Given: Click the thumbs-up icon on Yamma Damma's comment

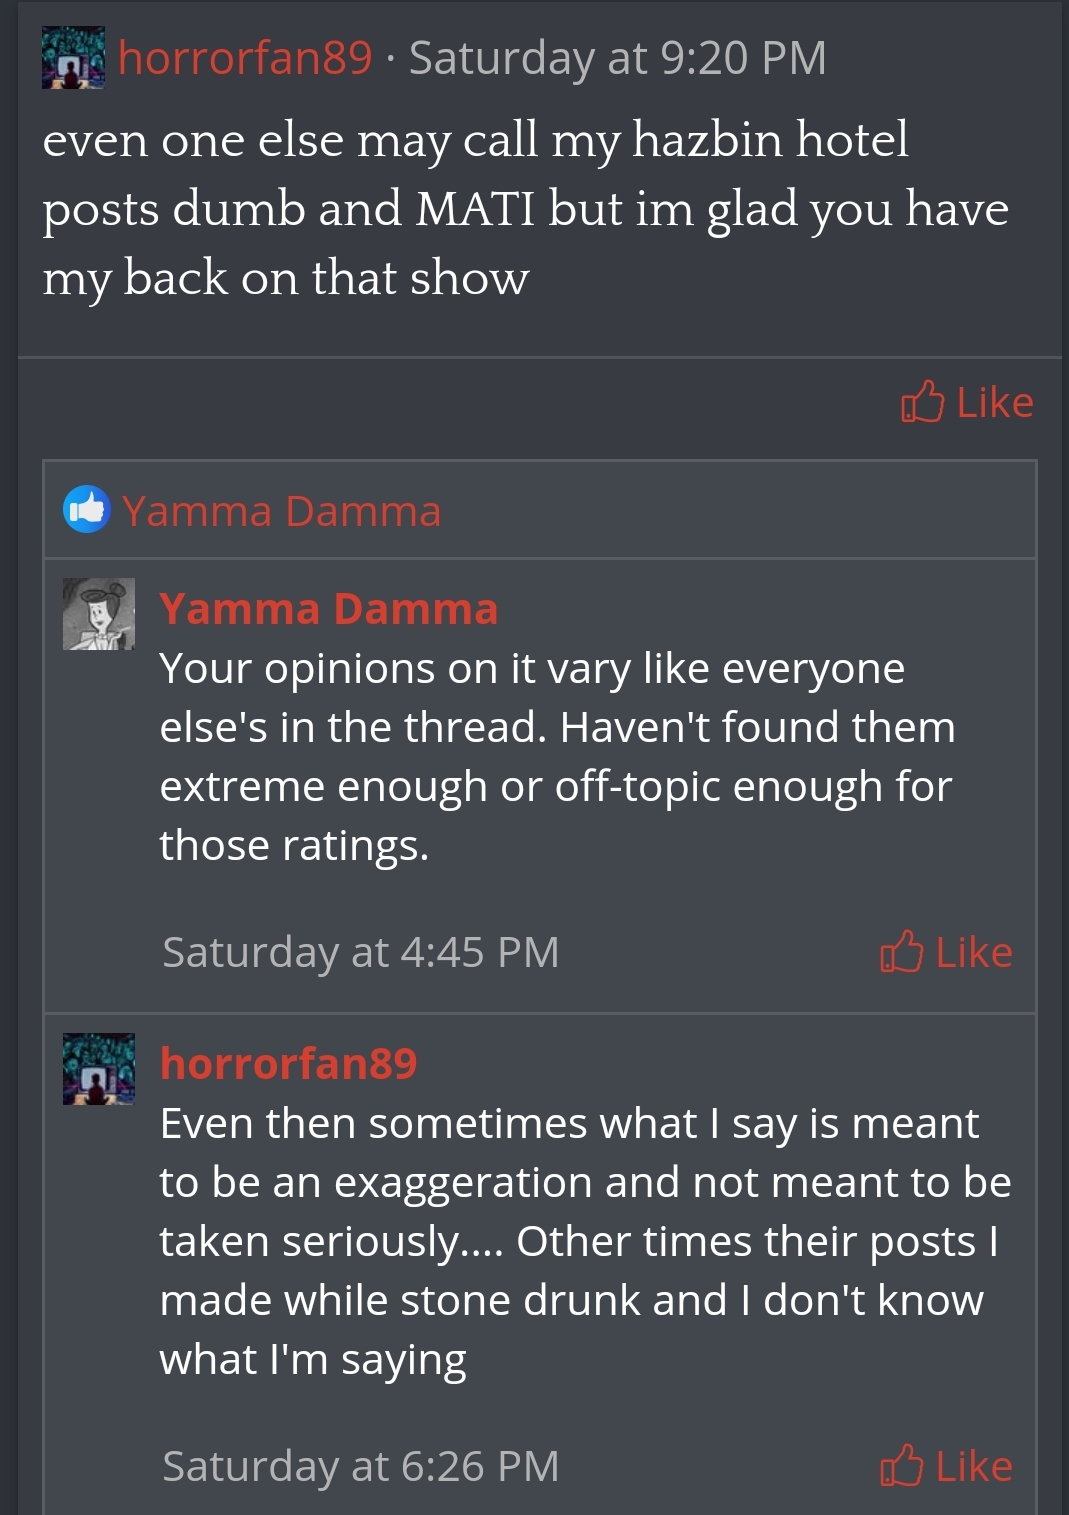Looking at the screenshot, I should coord(901,952).
